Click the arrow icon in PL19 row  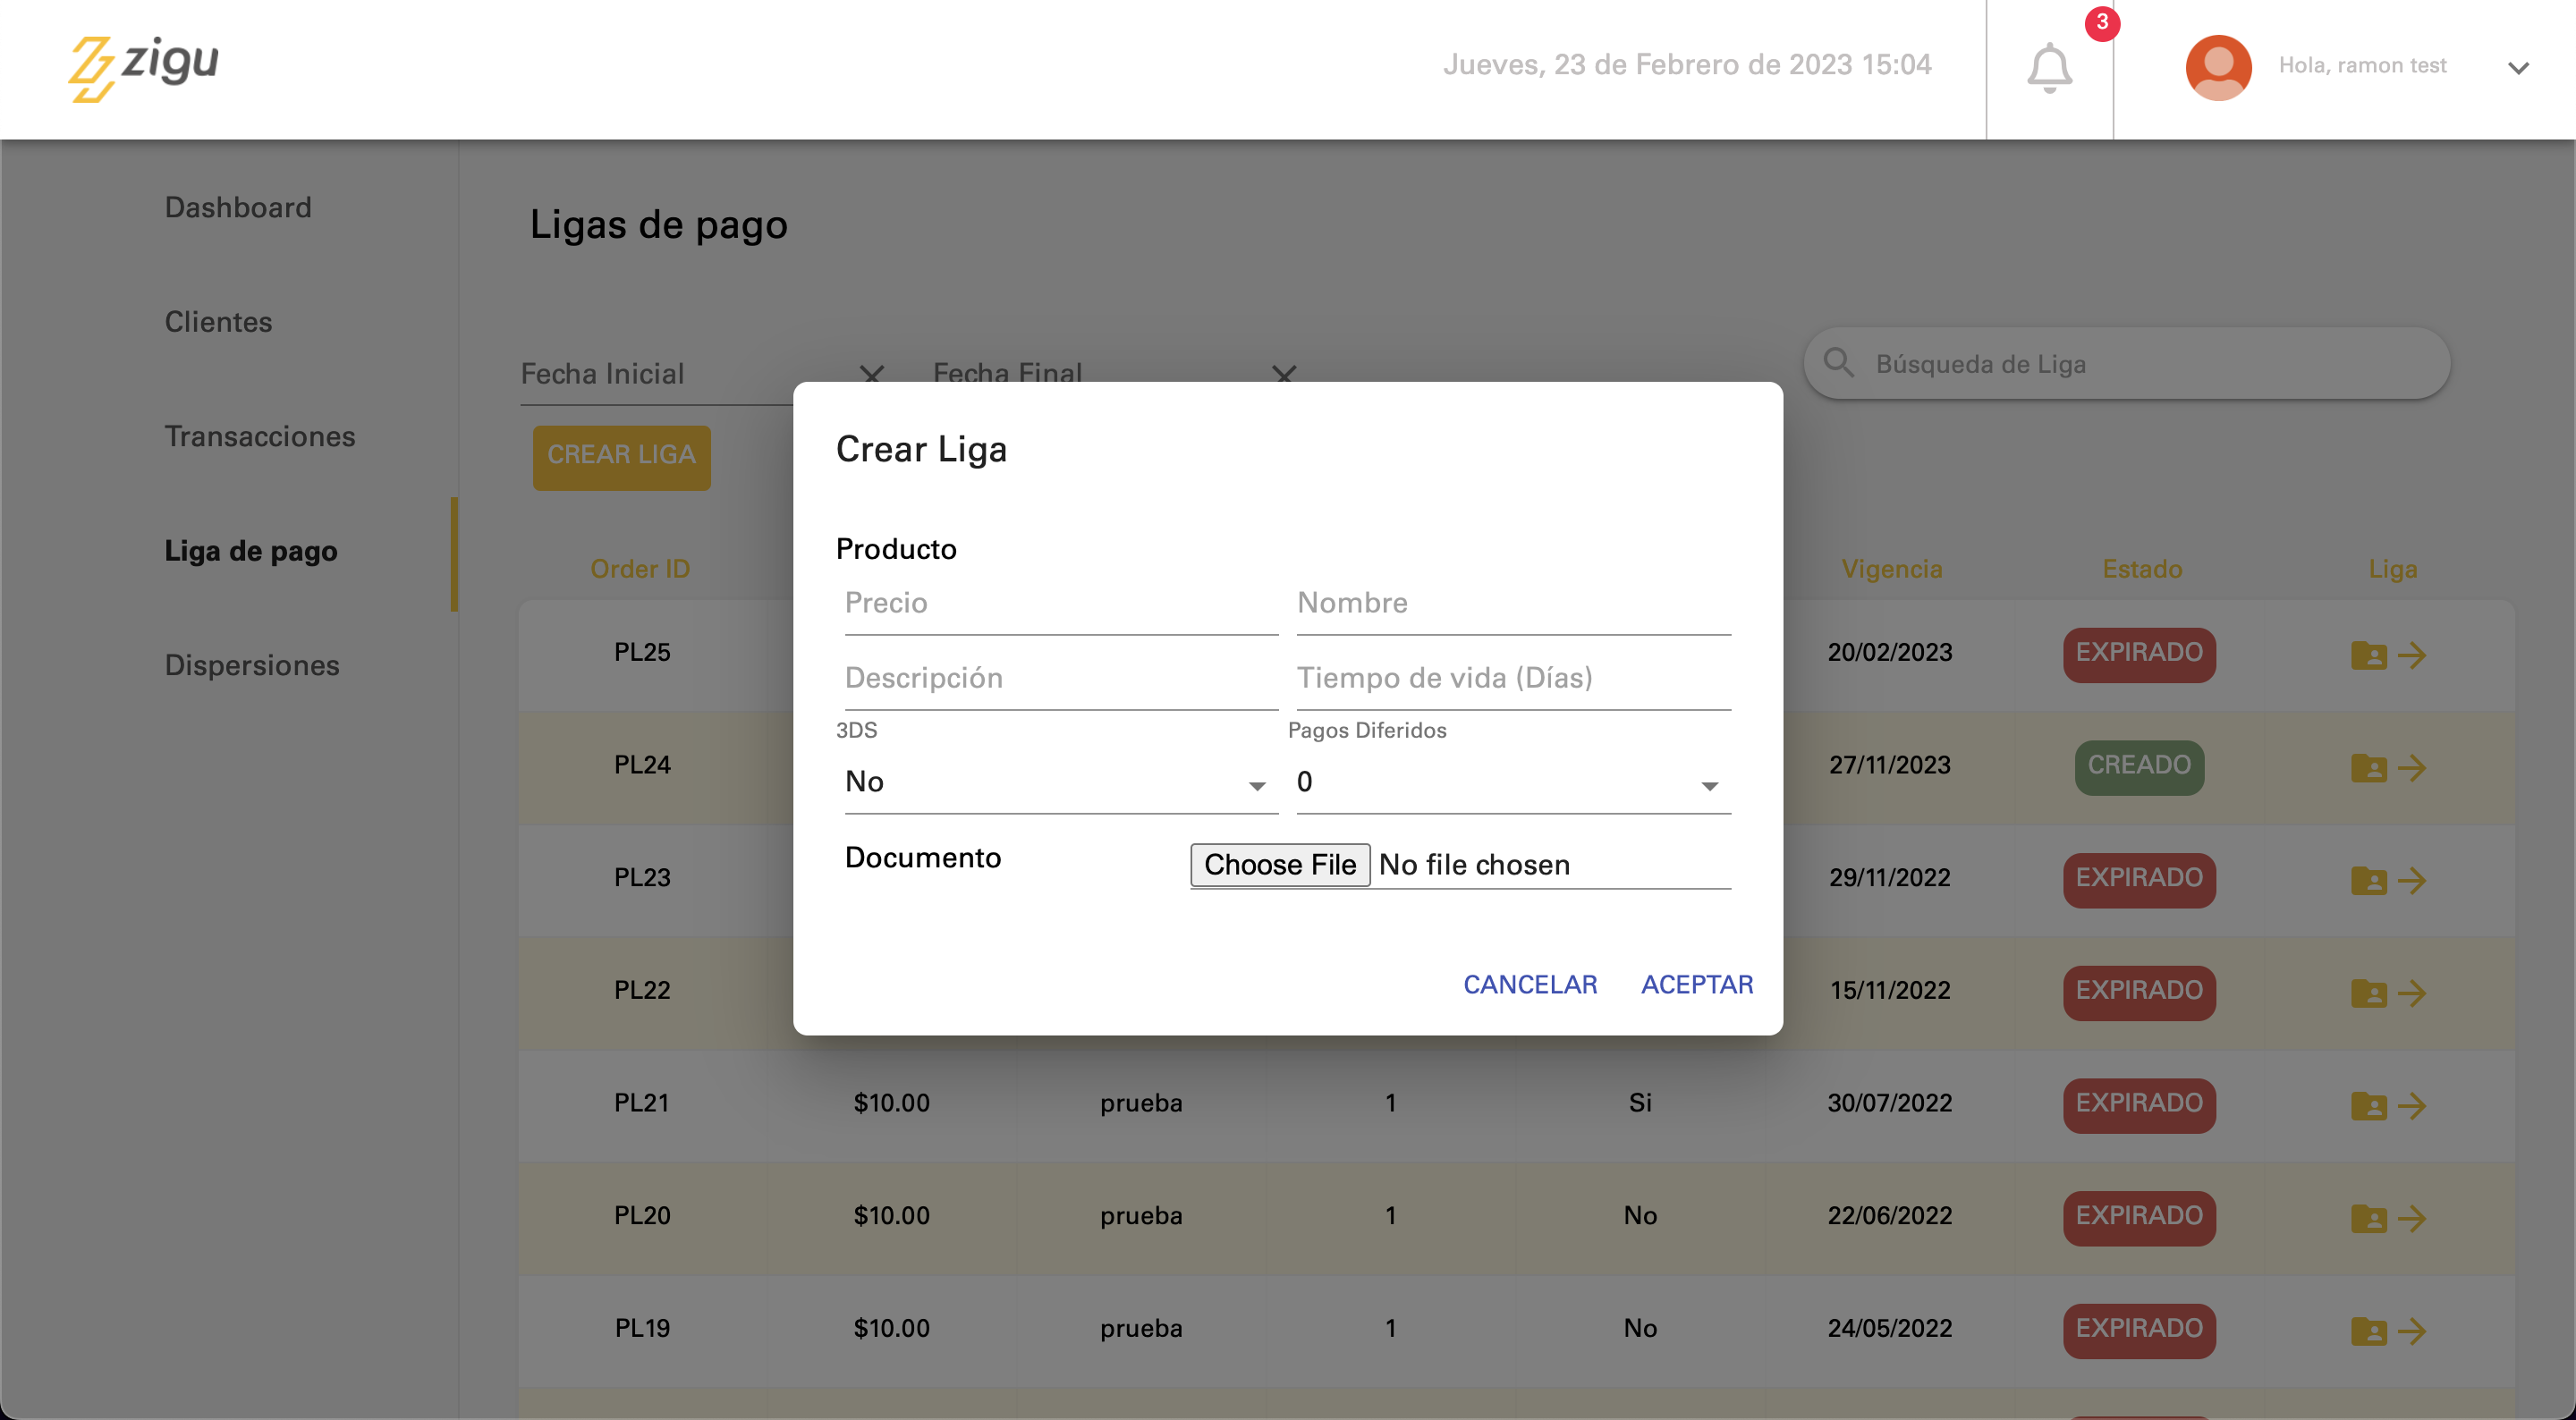[x=2412, y=1331]
